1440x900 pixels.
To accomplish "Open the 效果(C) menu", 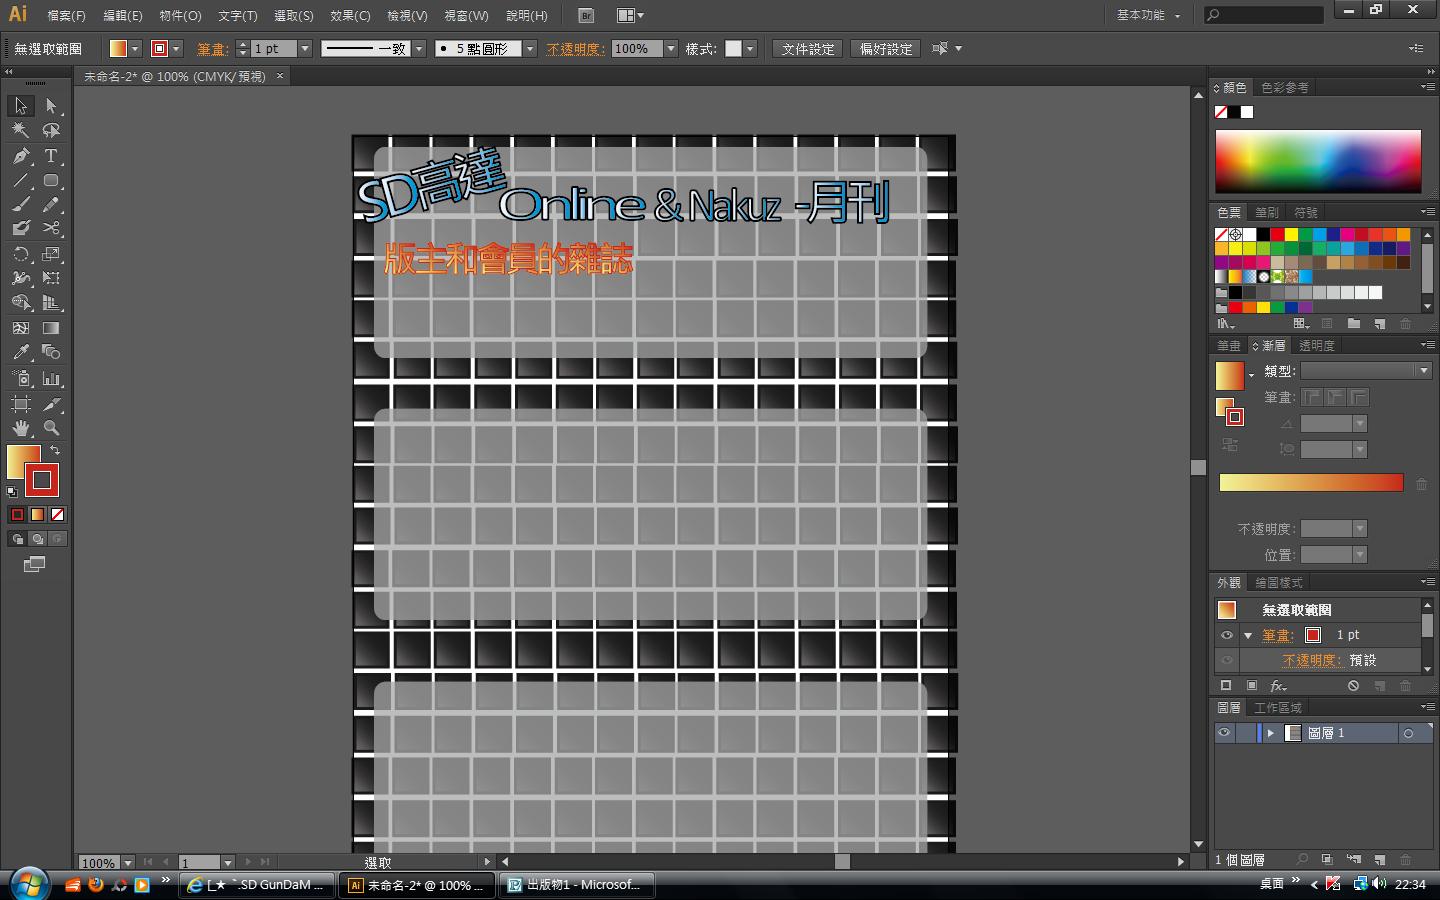I will (x=350, y=16).
